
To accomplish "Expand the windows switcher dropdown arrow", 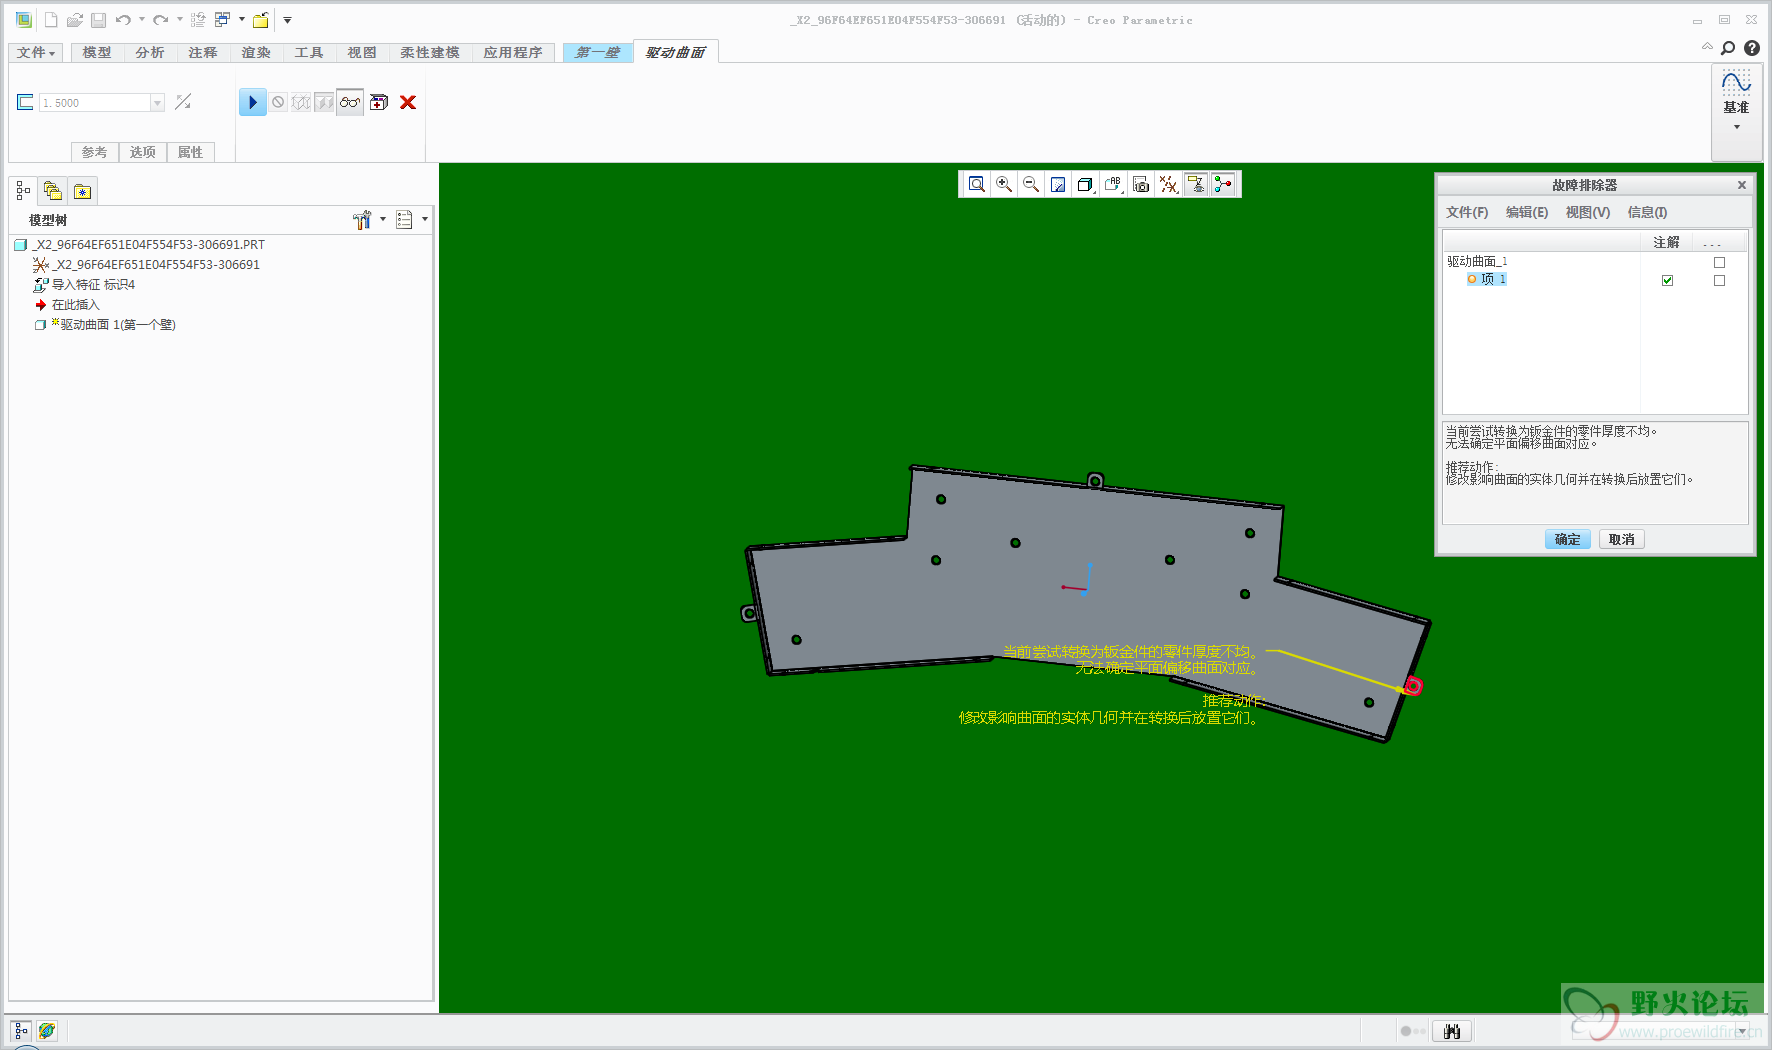I will [x=242, y=20].
